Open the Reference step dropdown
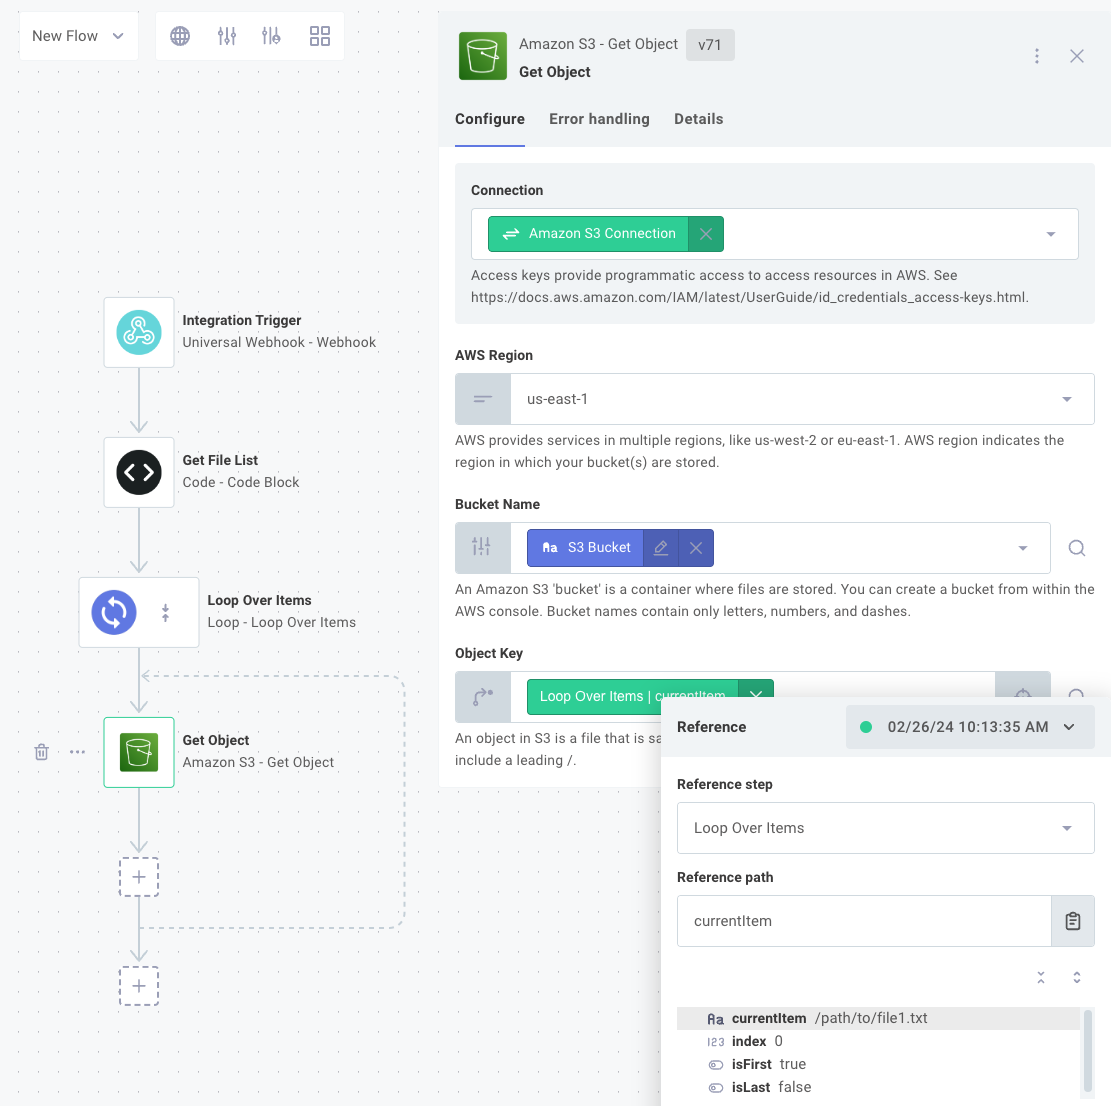The height and width of the screenshot is (1106, 1111). coord(886,828)
